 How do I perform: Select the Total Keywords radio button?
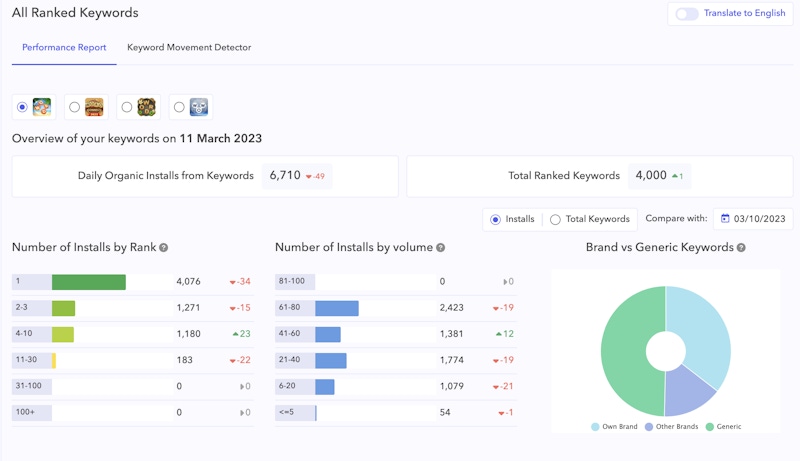(555, 219)
